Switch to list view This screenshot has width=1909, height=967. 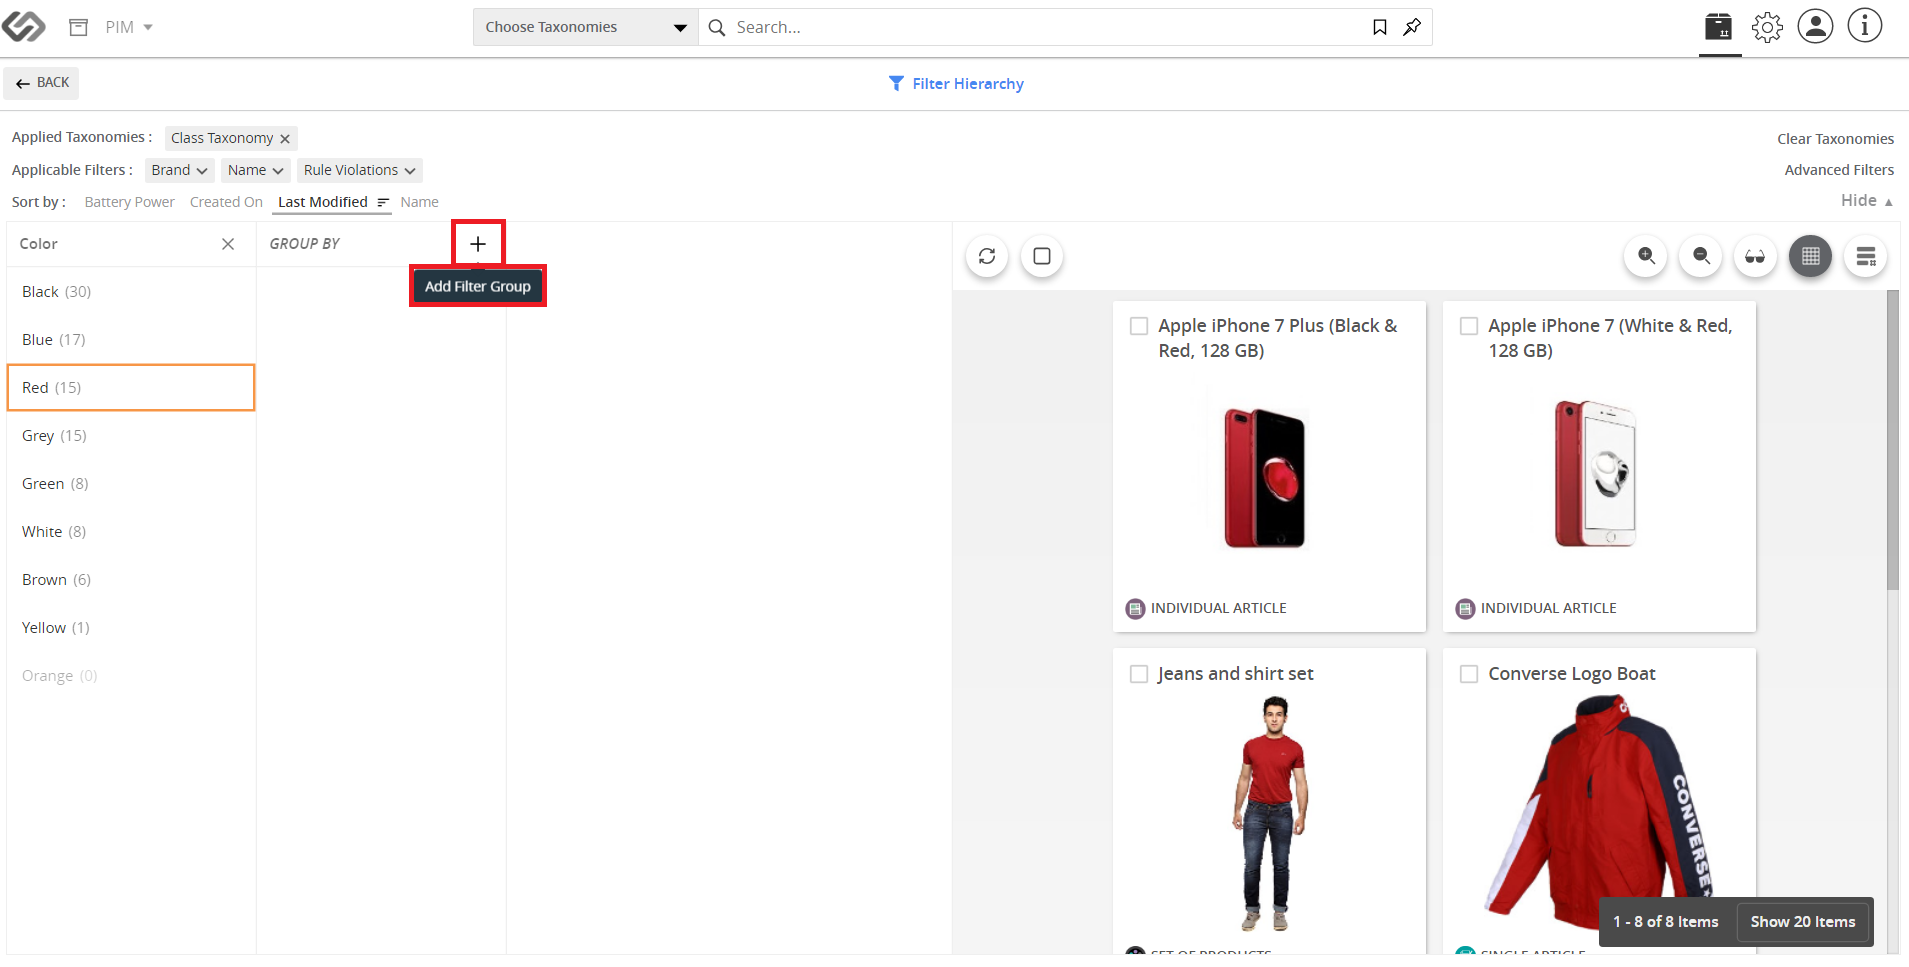point(1865,256)
